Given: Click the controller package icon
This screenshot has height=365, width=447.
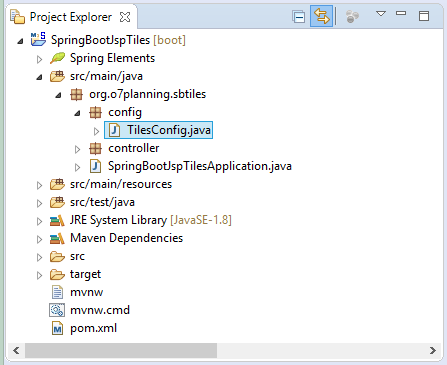Looking at the screenshot, I should tap(95, 148).
